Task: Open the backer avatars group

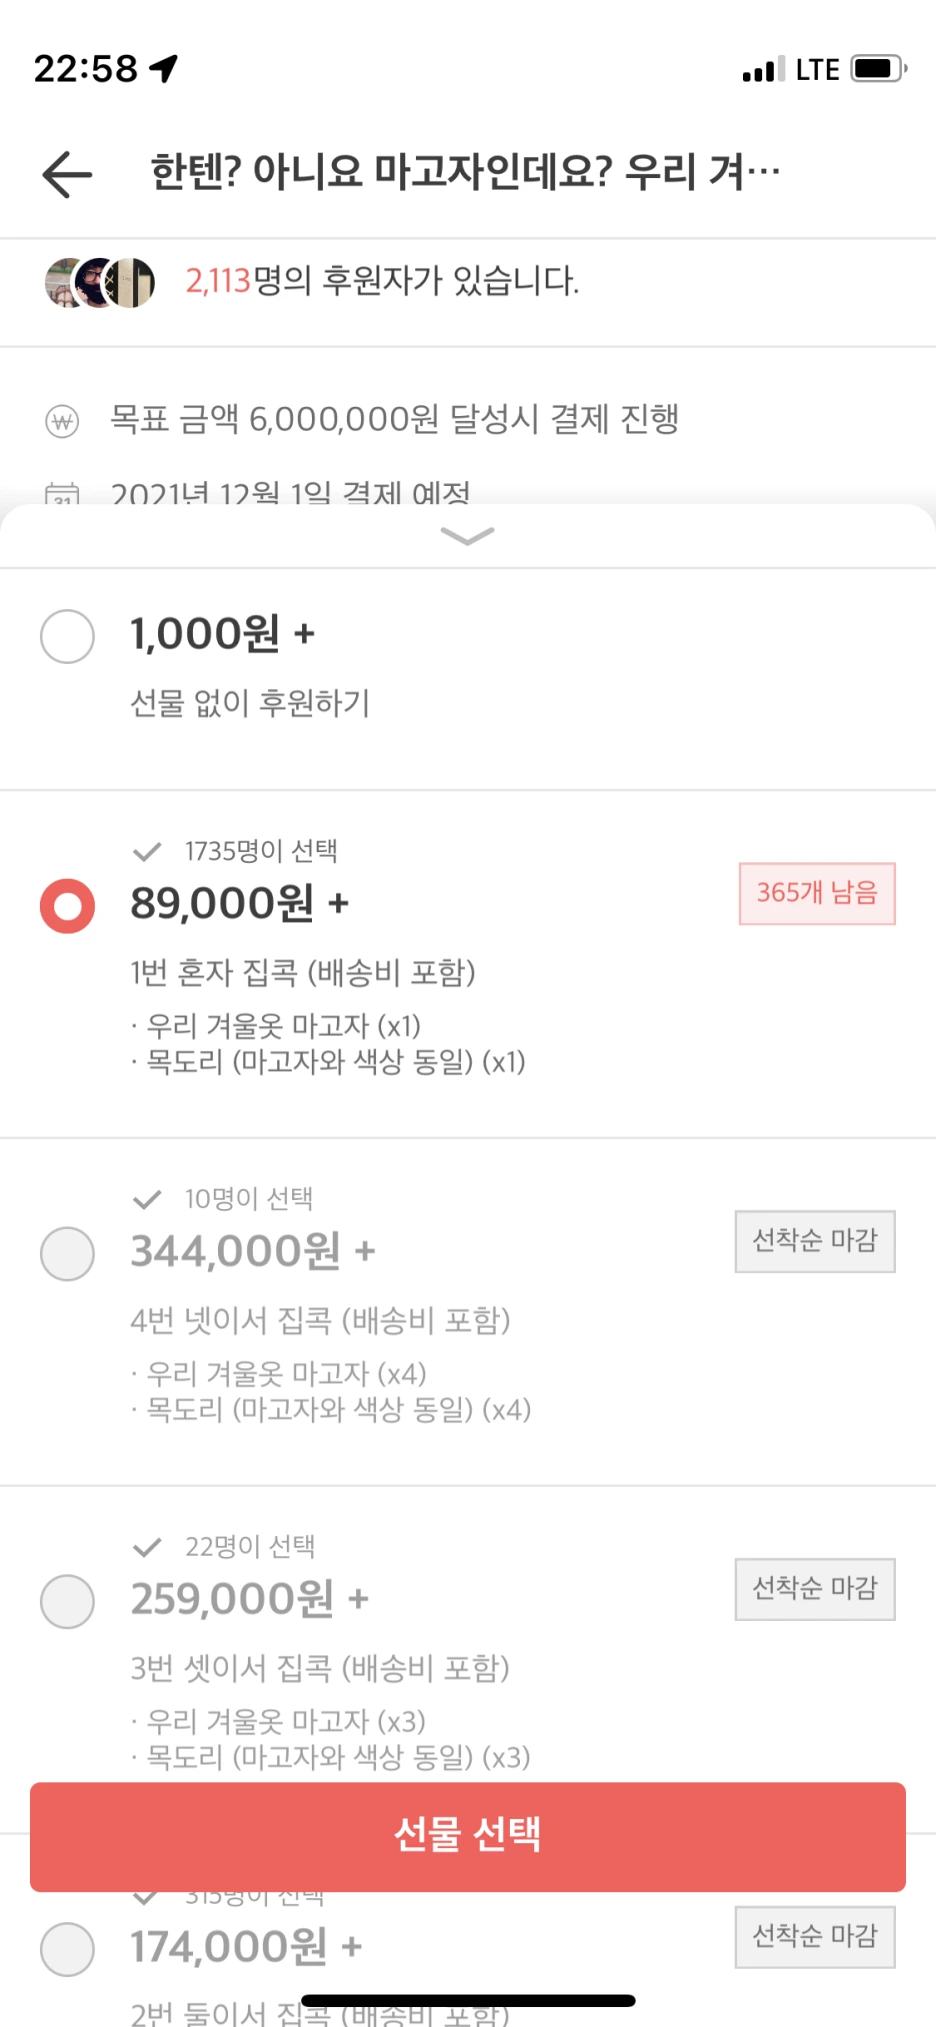Action: coord(100,282)
